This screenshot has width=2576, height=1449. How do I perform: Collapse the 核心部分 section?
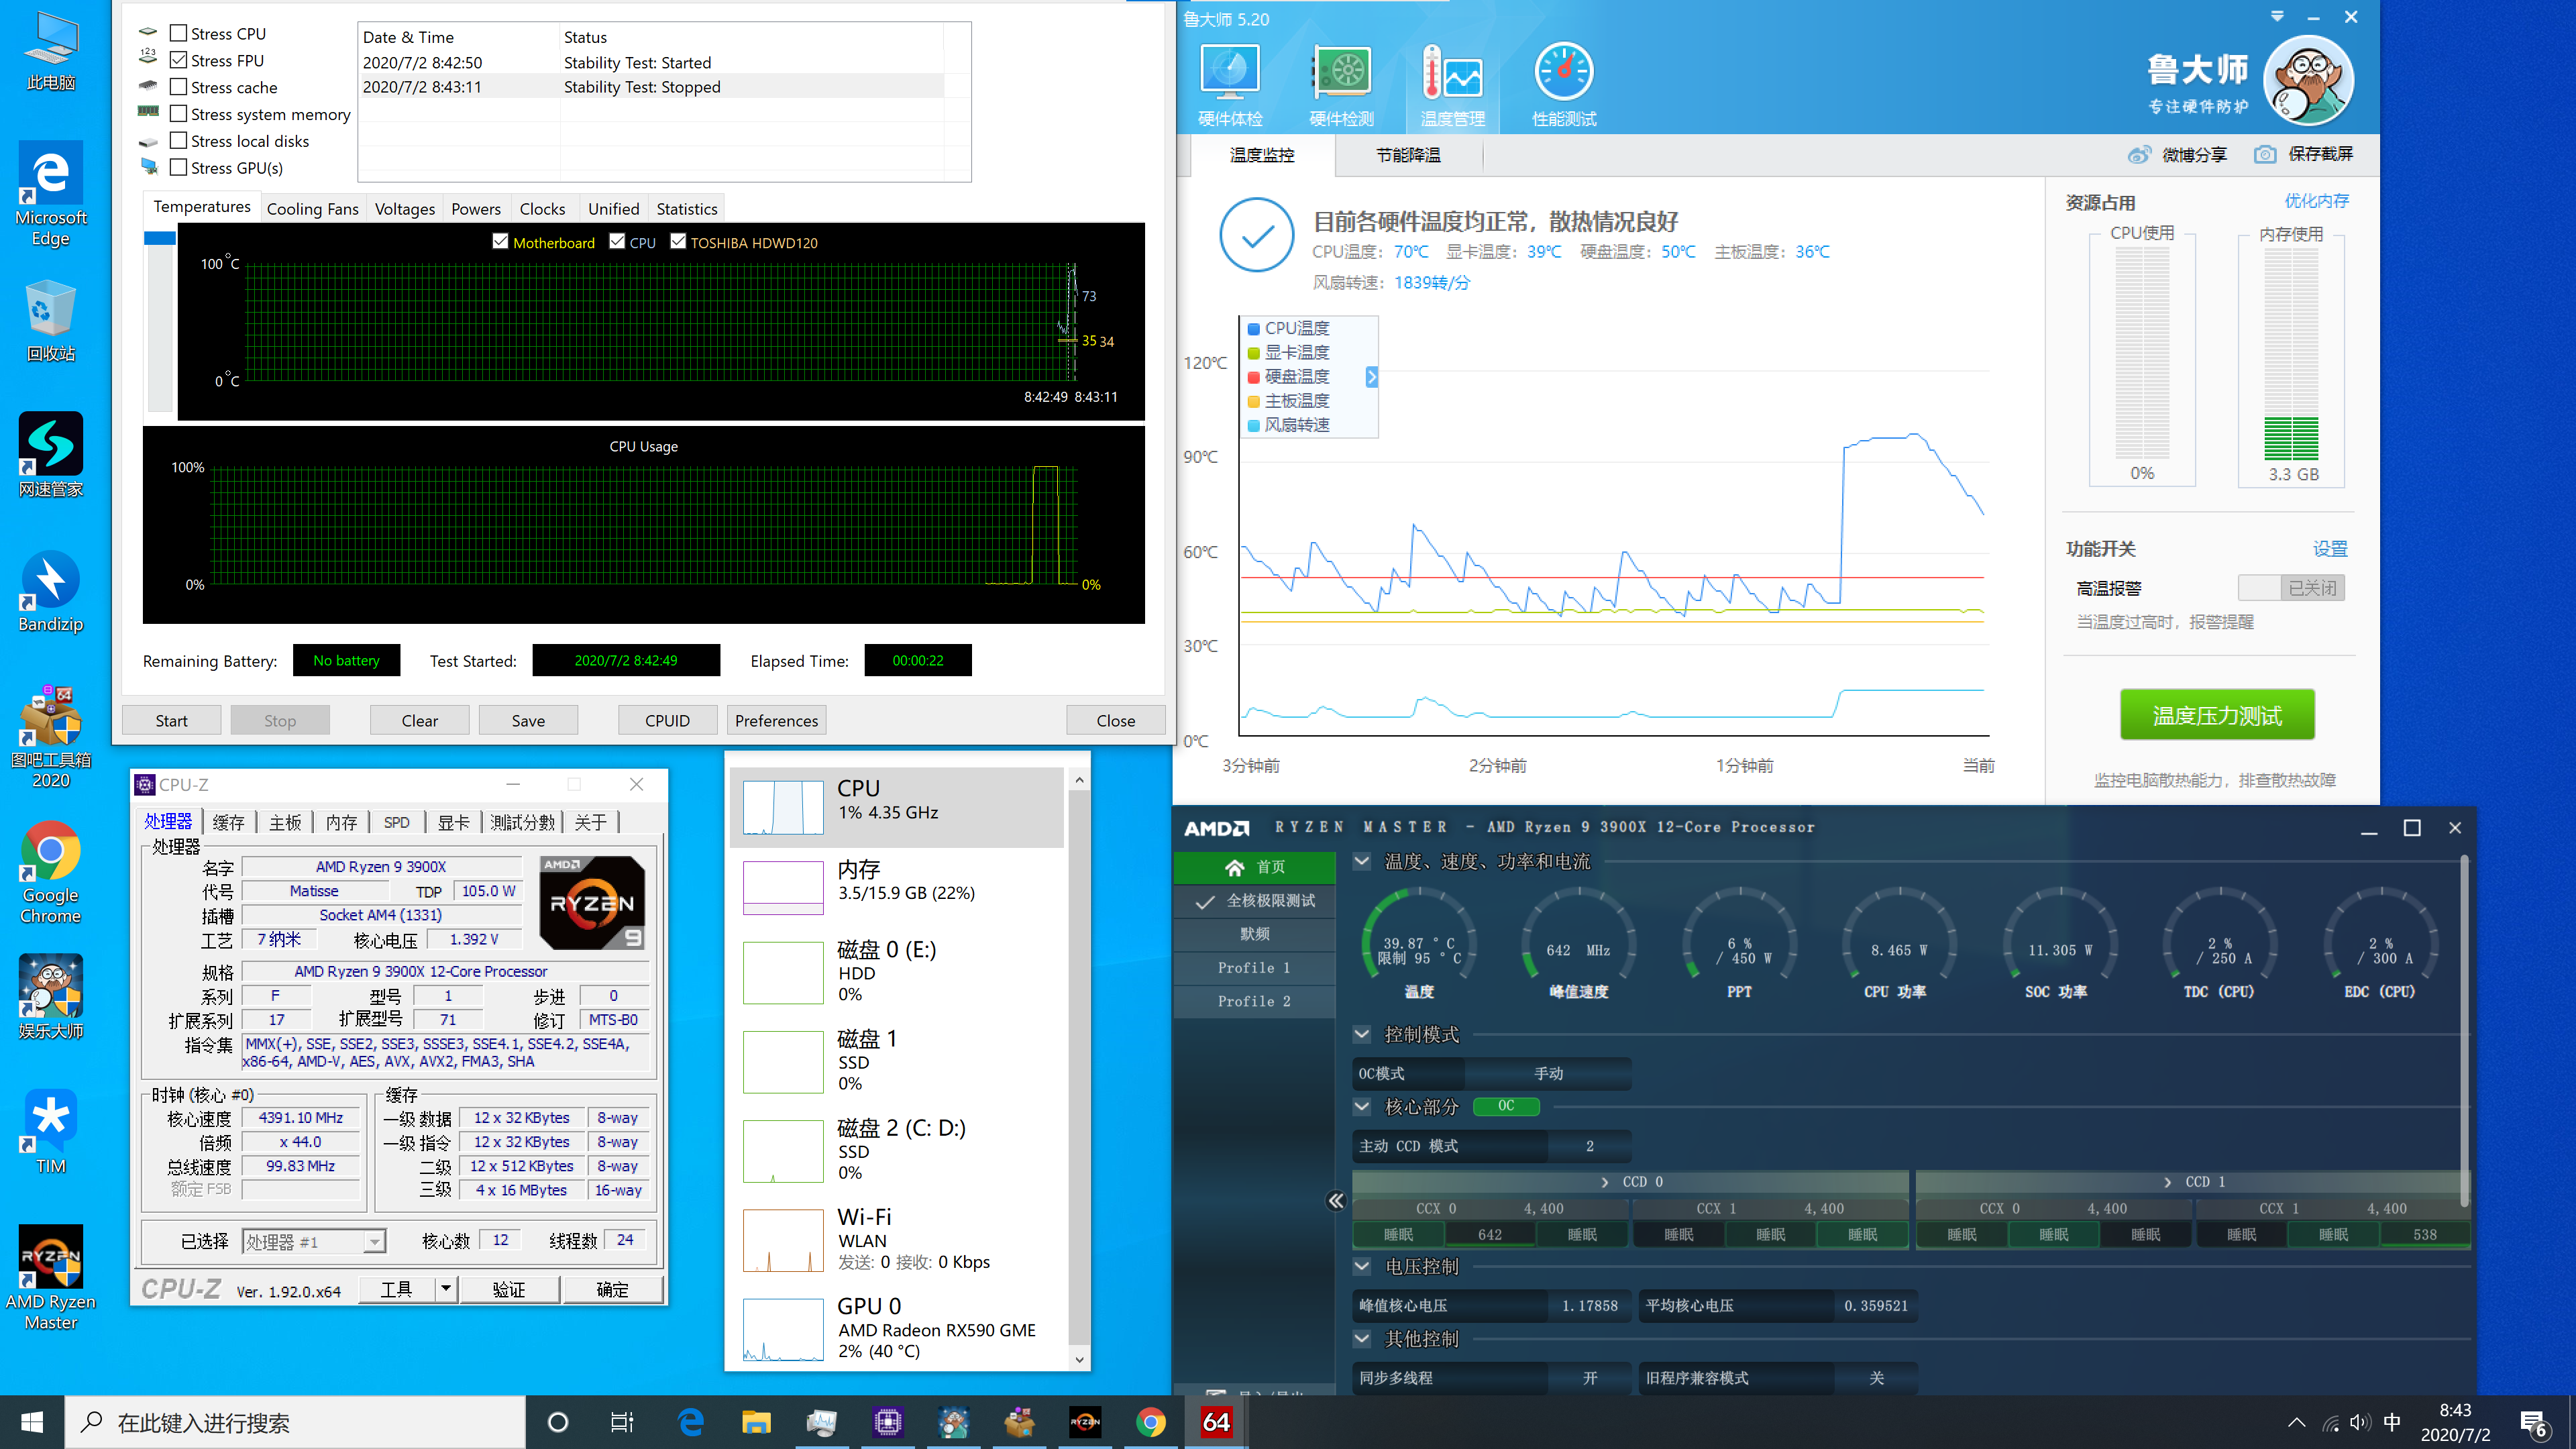pyautogui.click(x=1362, y=1106)
